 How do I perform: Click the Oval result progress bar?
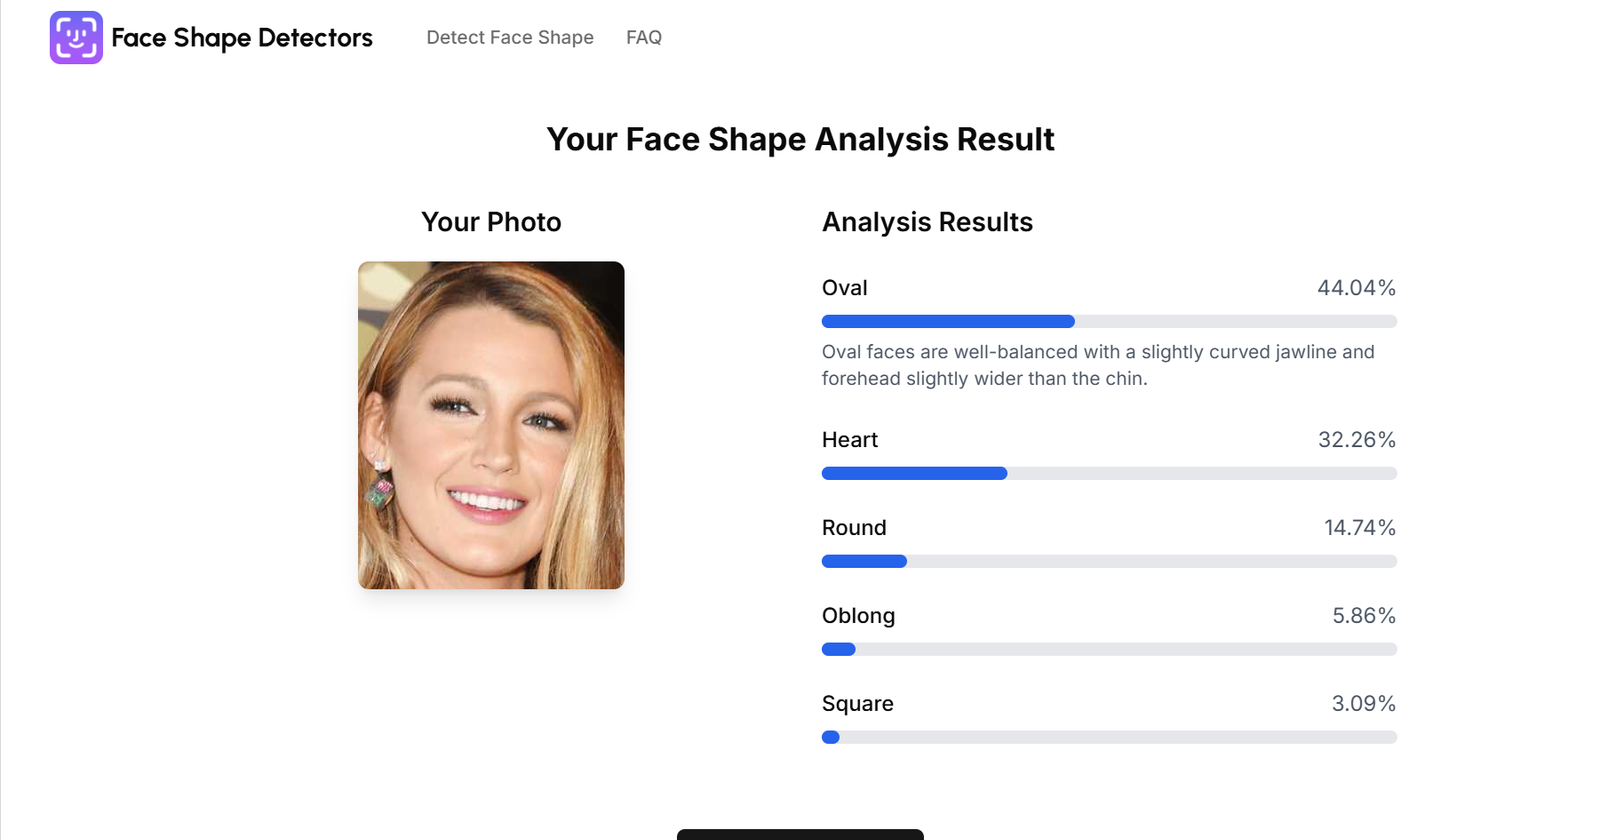point(1109,322)
